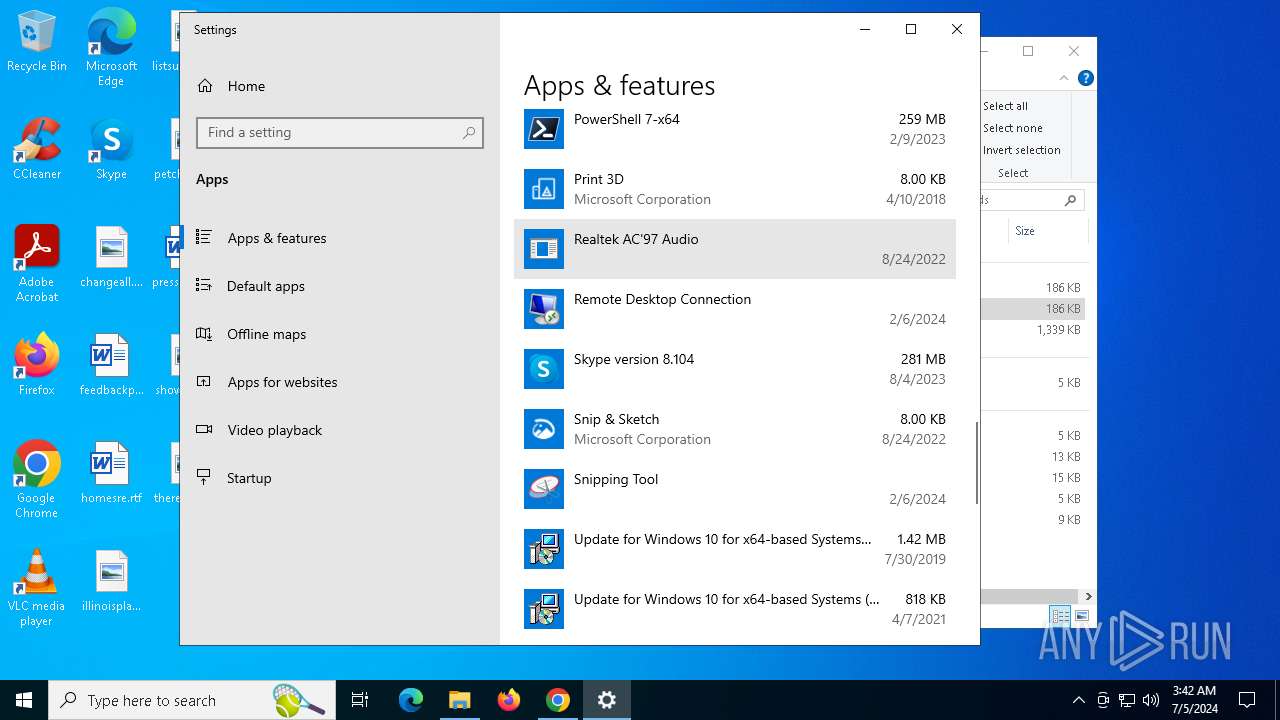Click the Skype version 8.104 icon
The width and height of the screenshot is (1280, 720).
[544, 369]
